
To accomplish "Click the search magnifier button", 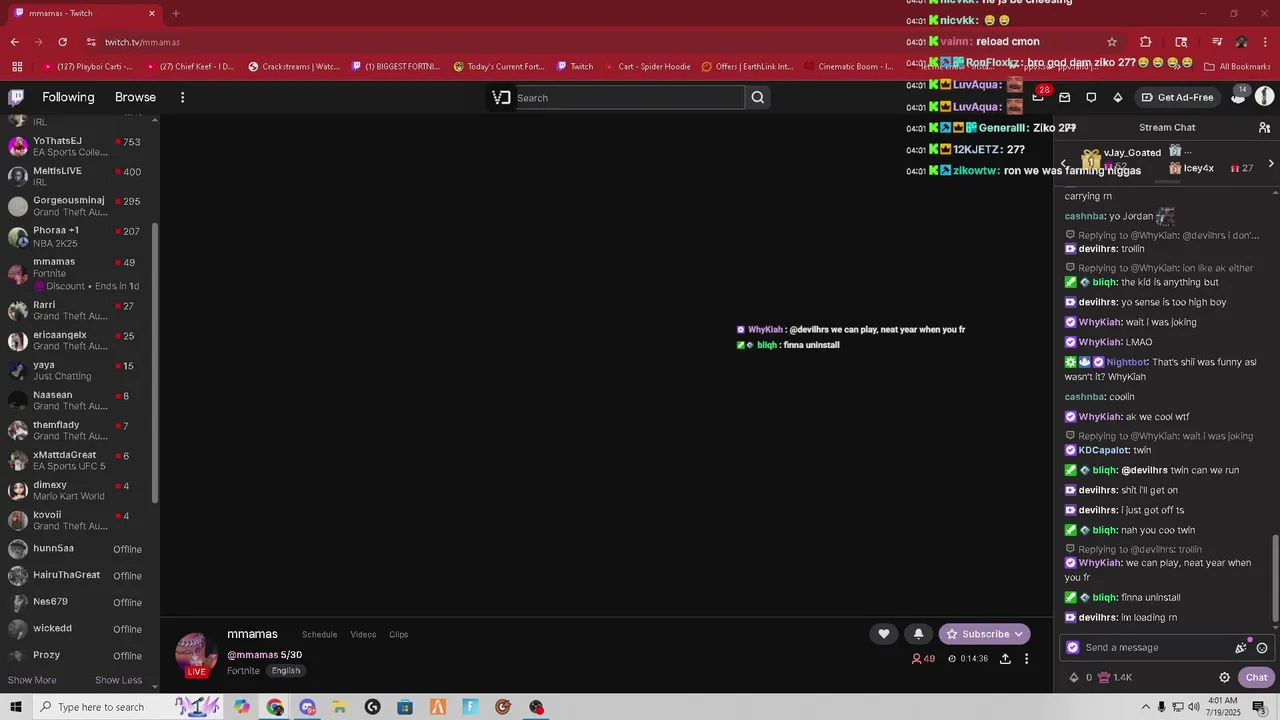I will pyautogui.click(x=758, y=97).
